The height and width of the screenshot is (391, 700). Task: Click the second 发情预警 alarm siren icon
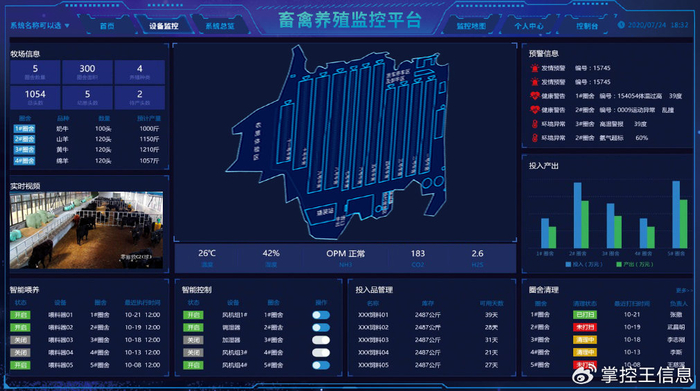click(x=534, y=82)
